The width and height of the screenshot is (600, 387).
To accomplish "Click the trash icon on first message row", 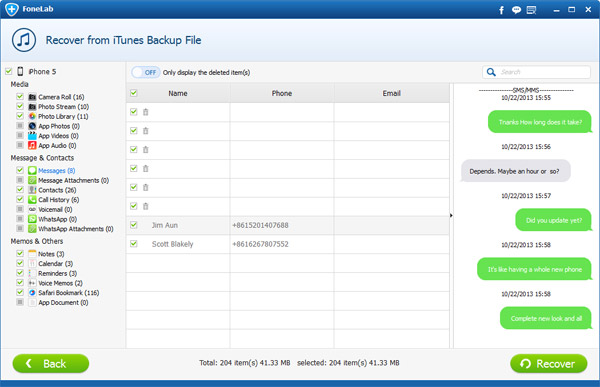I will pyautogui.click(x=145, y=112).
